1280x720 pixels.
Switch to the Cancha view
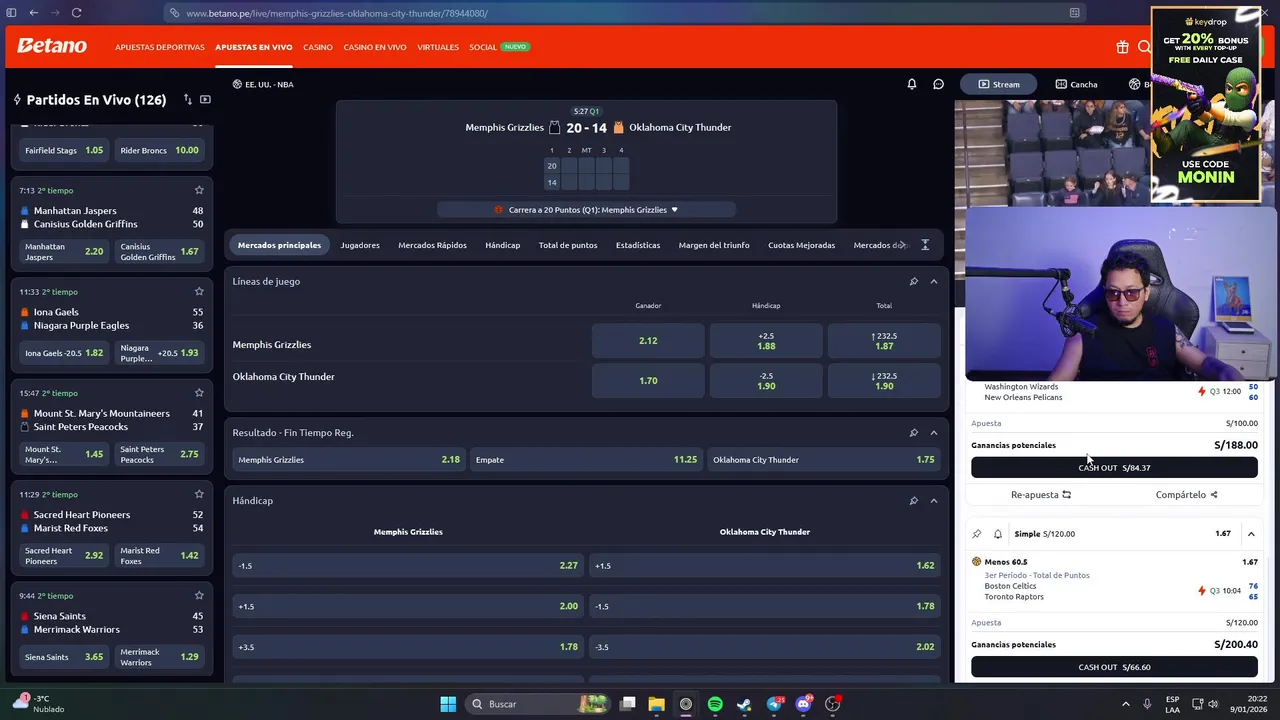pyautogui.click(x=1076, y=84)
